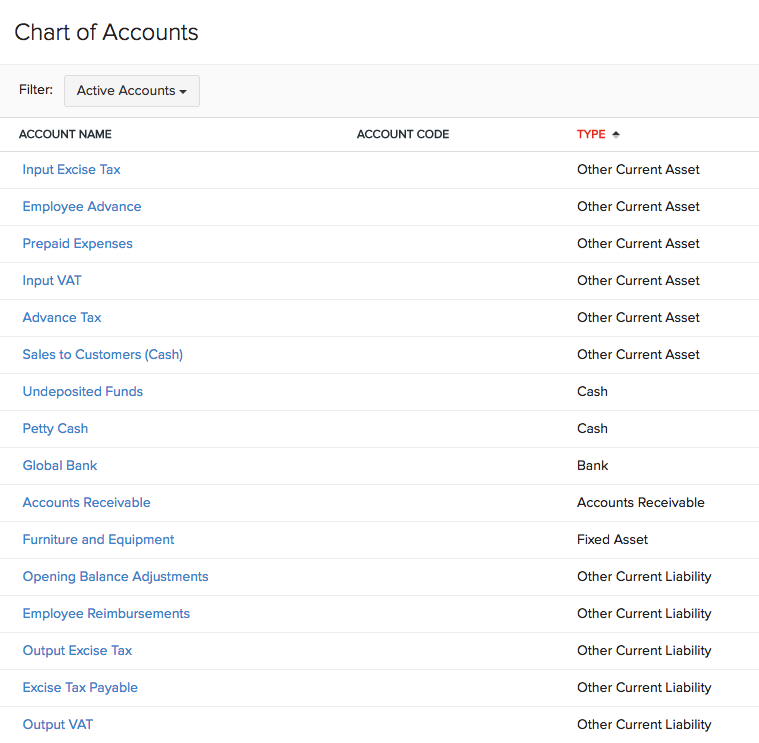This screenshot has width=759, height=743.
Task: Open Sales to Customers (Cash) account
Action: (103, 355)
